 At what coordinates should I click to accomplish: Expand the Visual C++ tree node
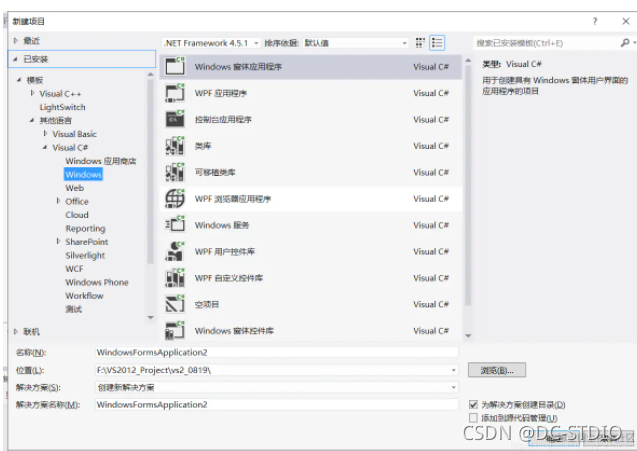(x=32, y=93)
